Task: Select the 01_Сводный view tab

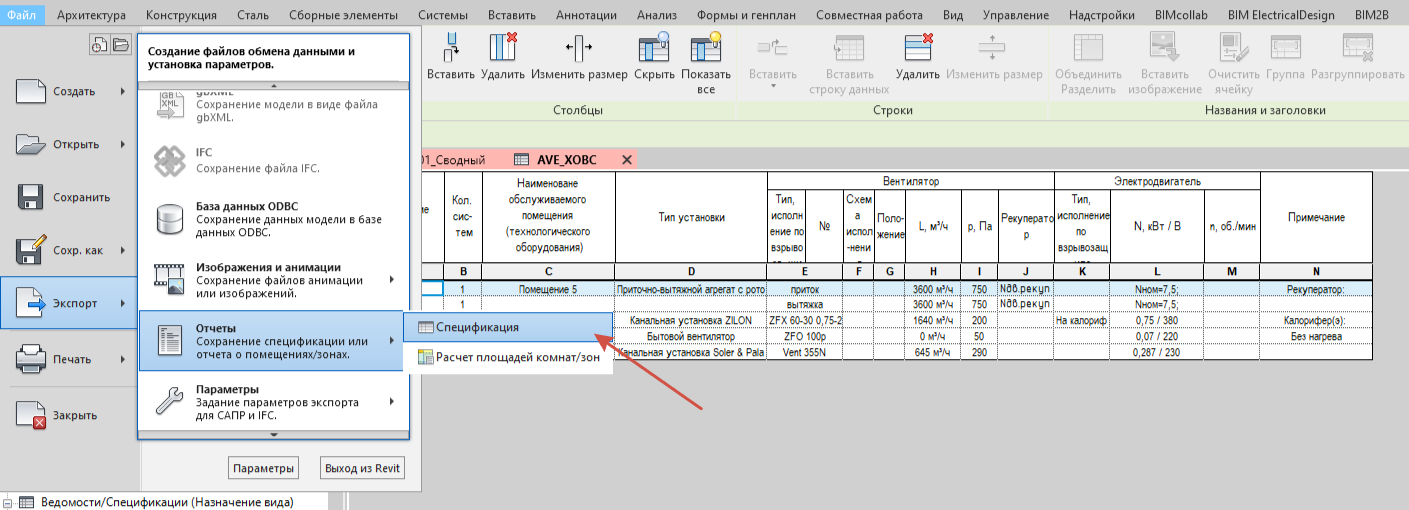Action: coord(455,160)
